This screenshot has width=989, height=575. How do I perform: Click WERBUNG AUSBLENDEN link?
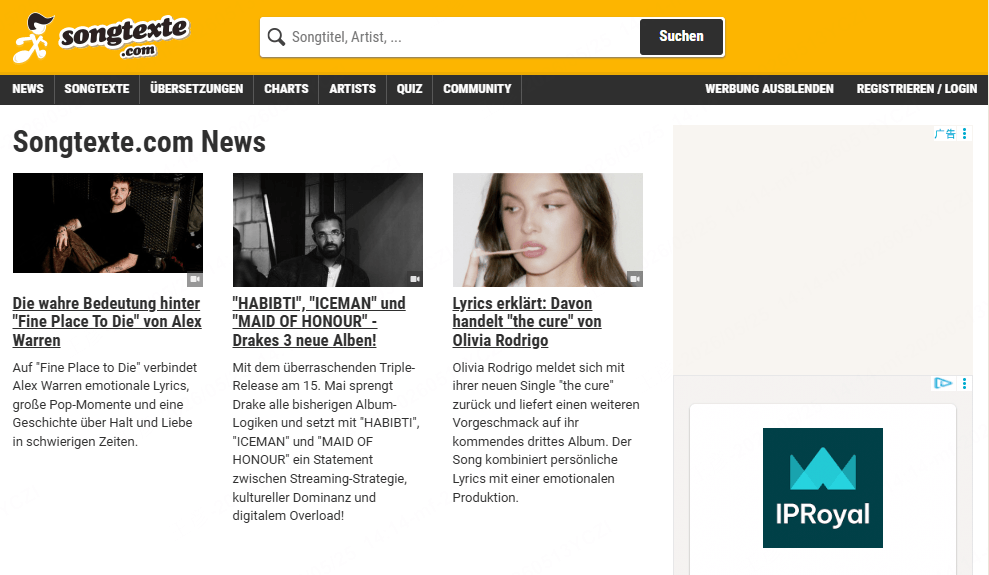tap(769, 89)
